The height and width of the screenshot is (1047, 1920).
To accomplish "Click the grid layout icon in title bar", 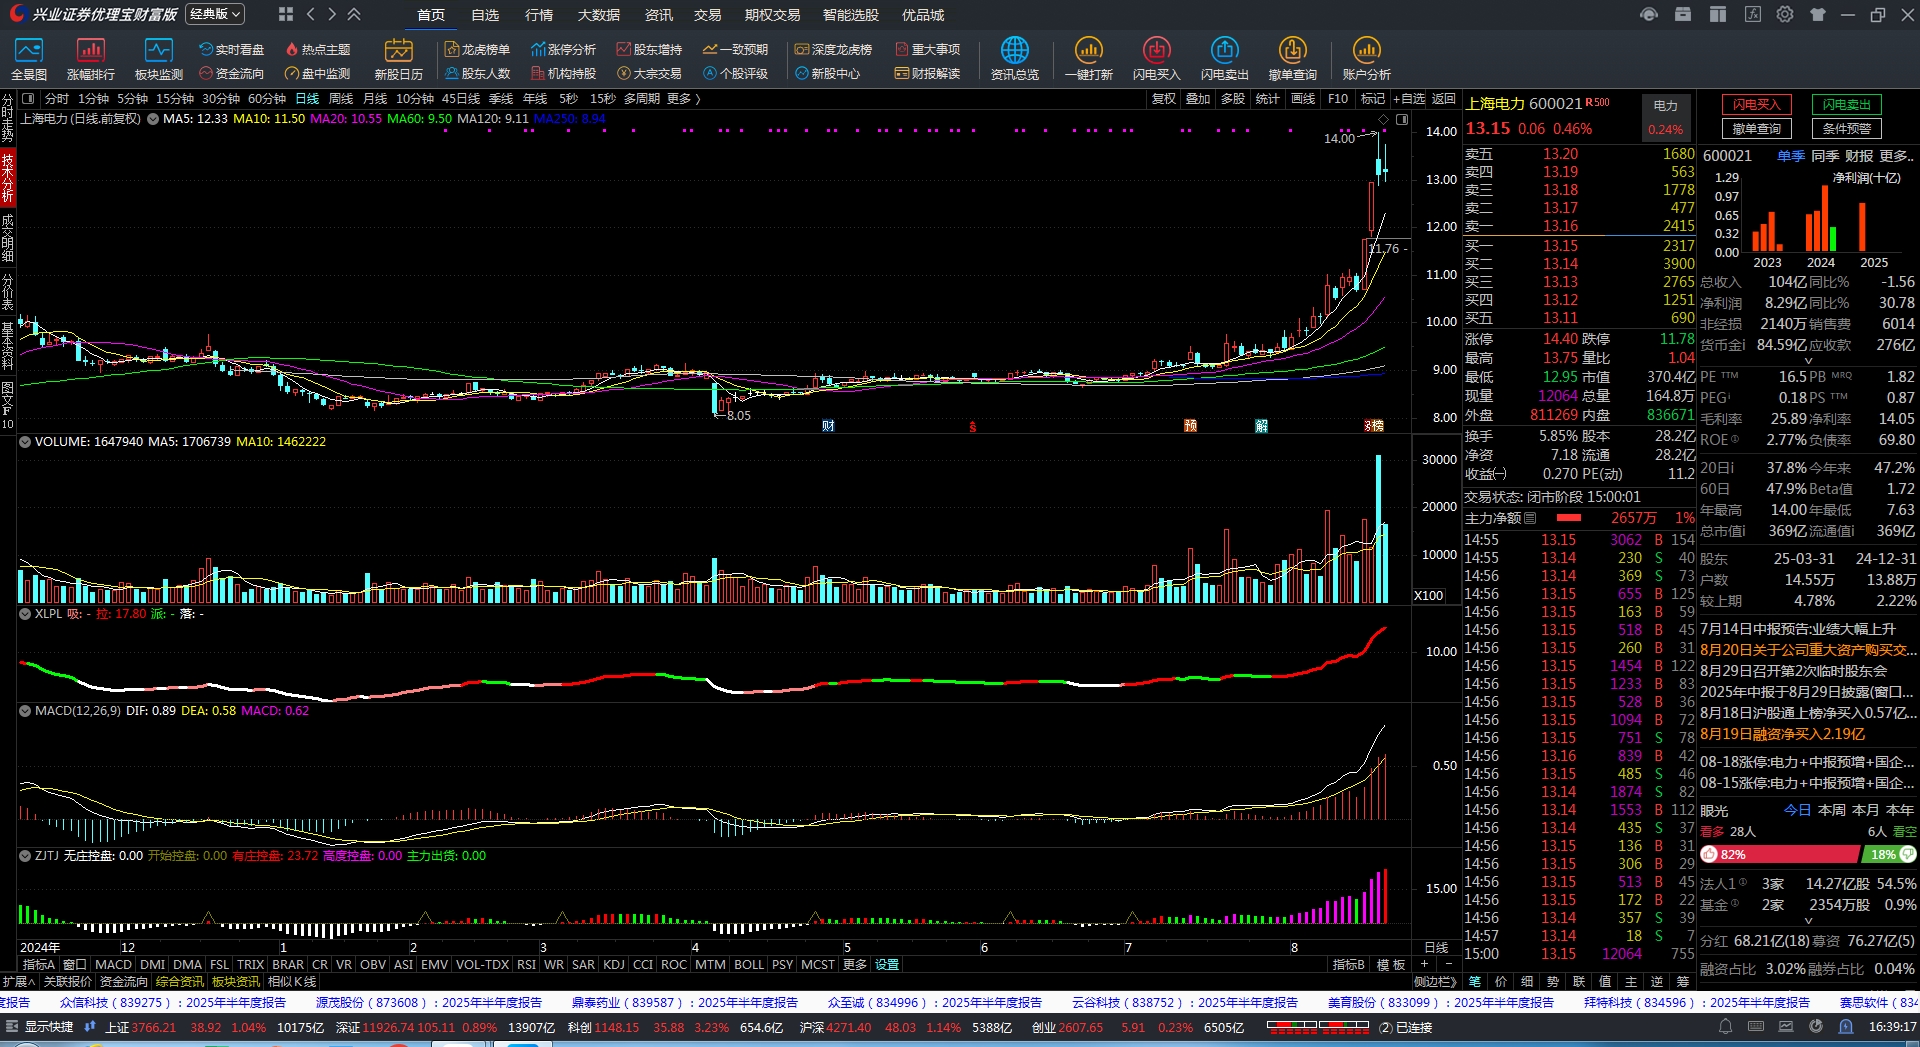I will [286, 14].
